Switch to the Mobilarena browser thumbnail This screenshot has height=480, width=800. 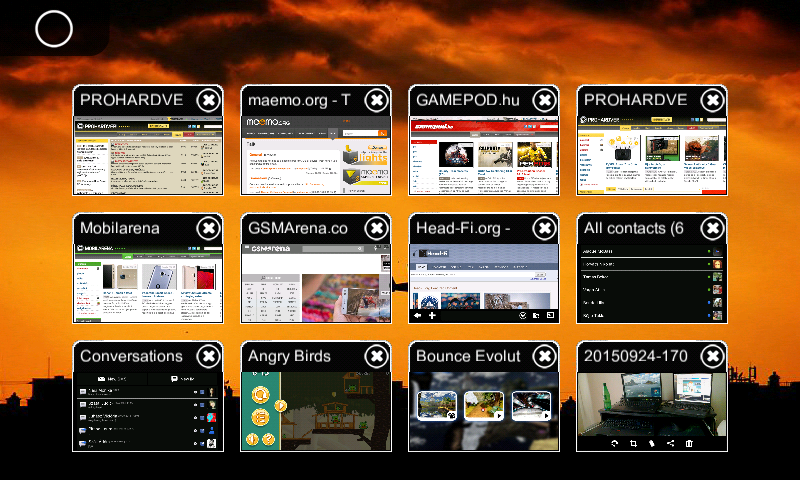point(148,284)
